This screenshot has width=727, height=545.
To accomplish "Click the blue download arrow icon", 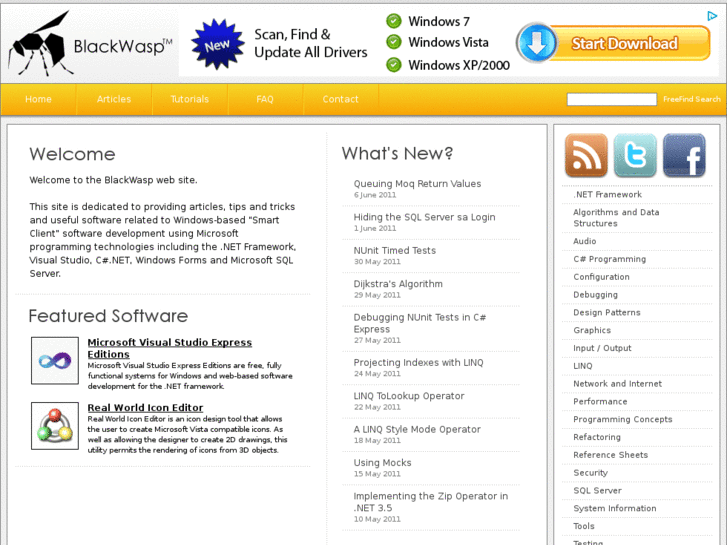I will tap(537, 43).
